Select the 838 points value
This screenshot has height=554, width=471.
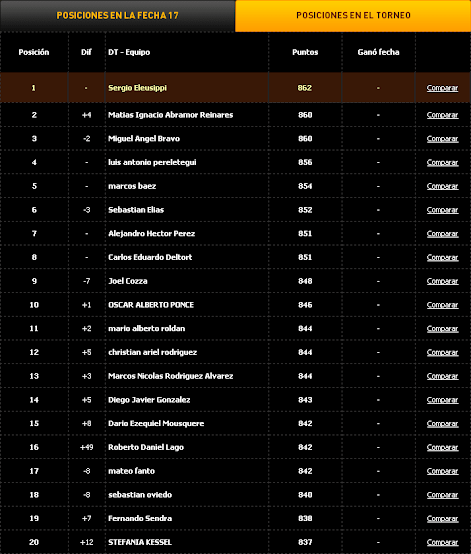(305, 518)
